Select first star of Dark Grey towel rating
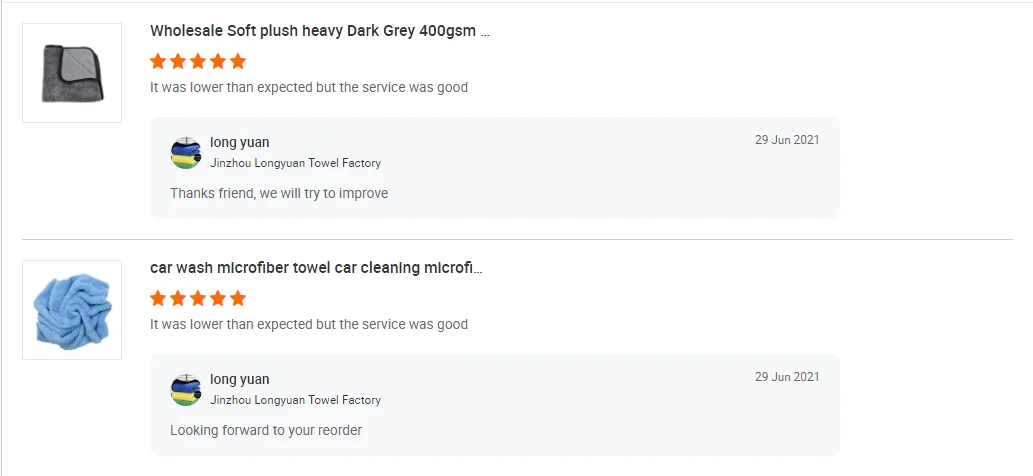 [x=158, y=61]
